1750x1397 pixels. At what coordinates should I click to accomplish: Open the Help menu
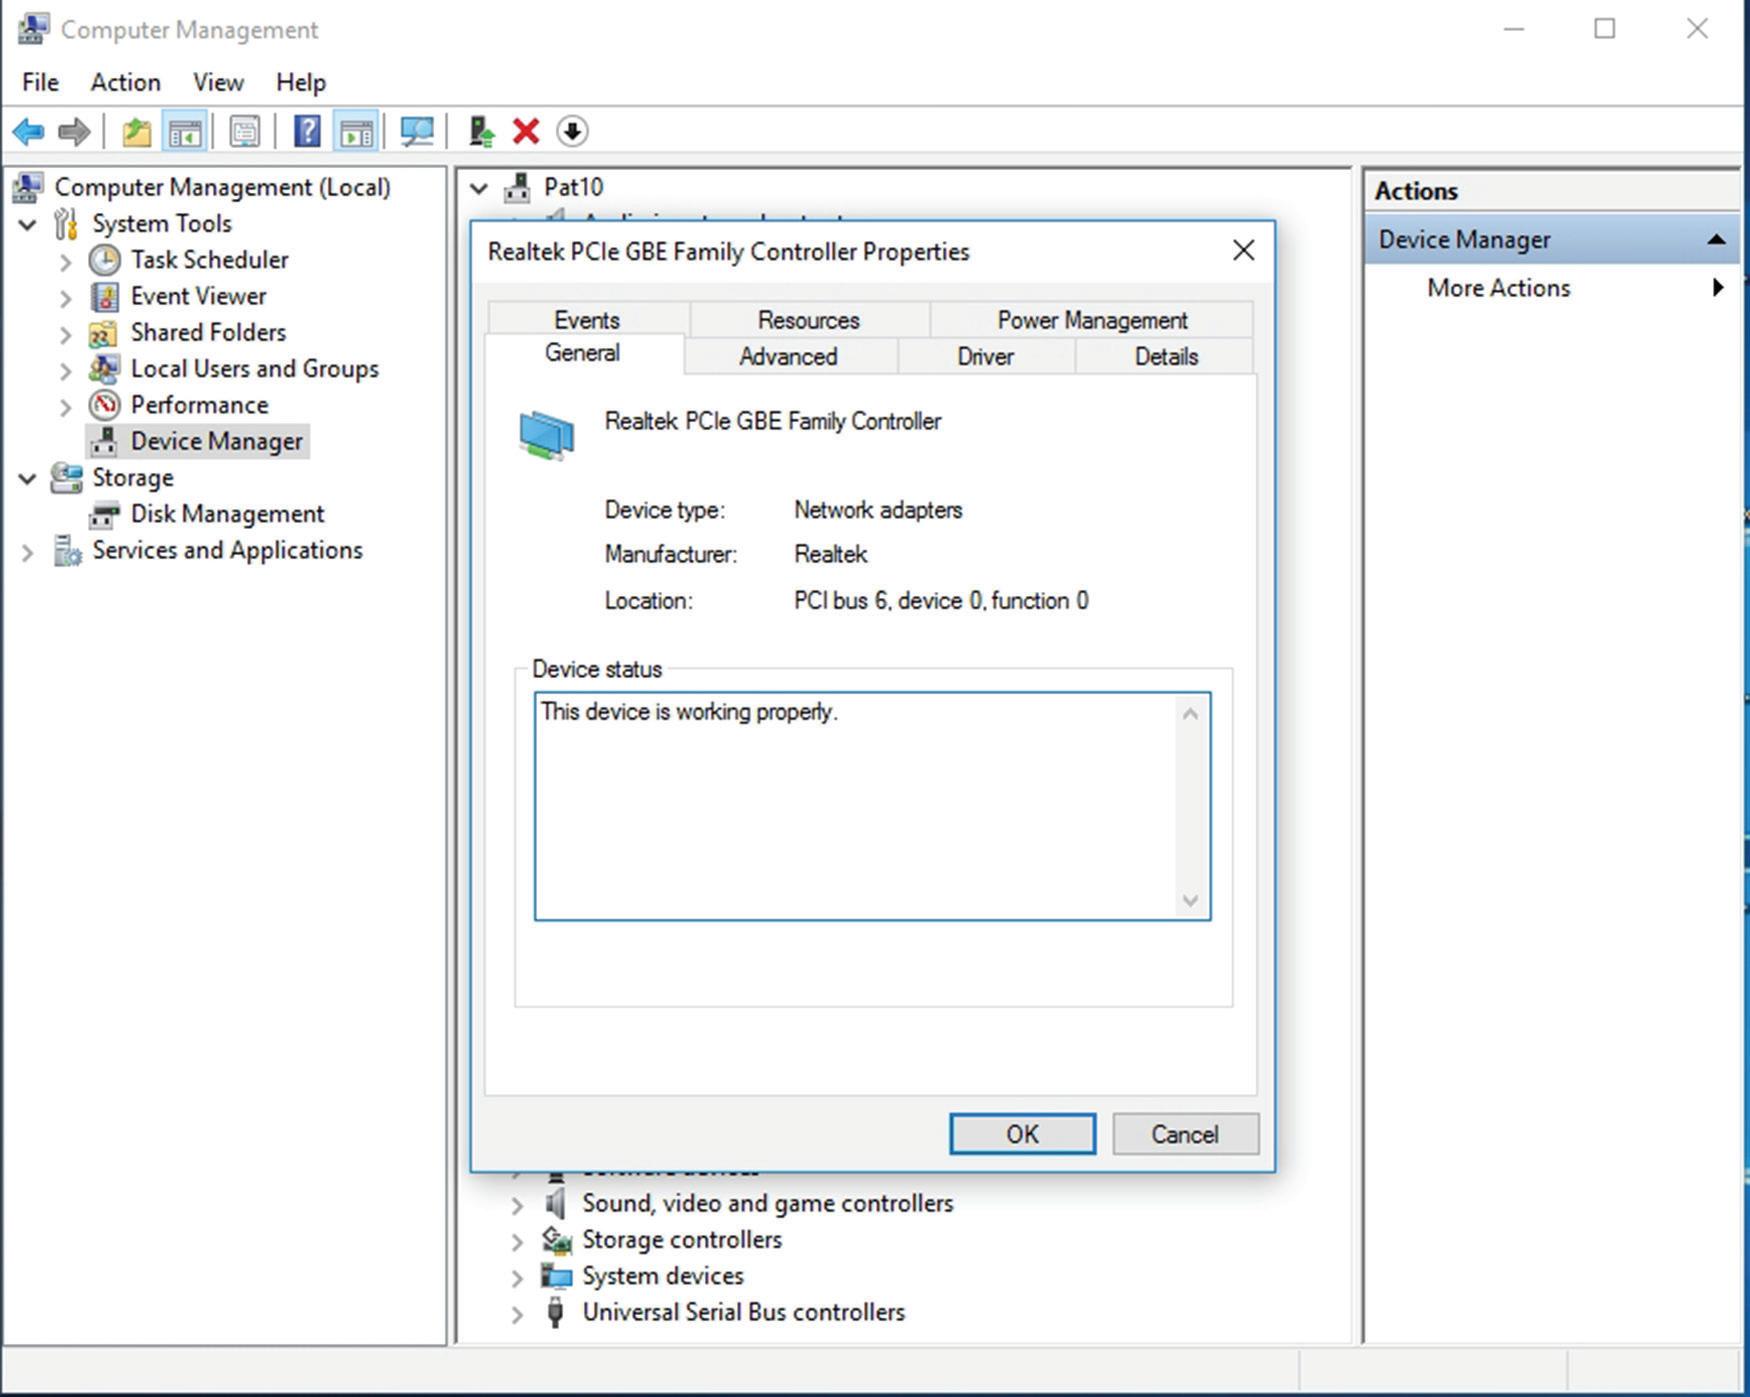click(301, 82)
